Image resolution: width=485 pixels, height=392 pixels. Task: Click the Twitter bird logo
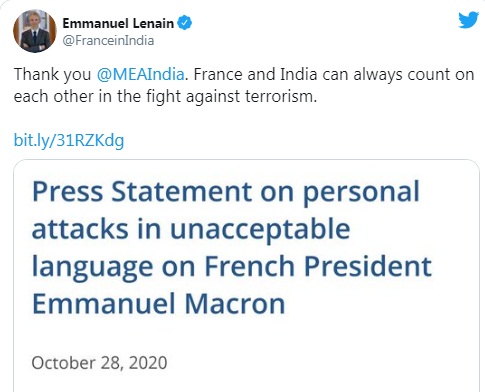click(x=468, y=20)
